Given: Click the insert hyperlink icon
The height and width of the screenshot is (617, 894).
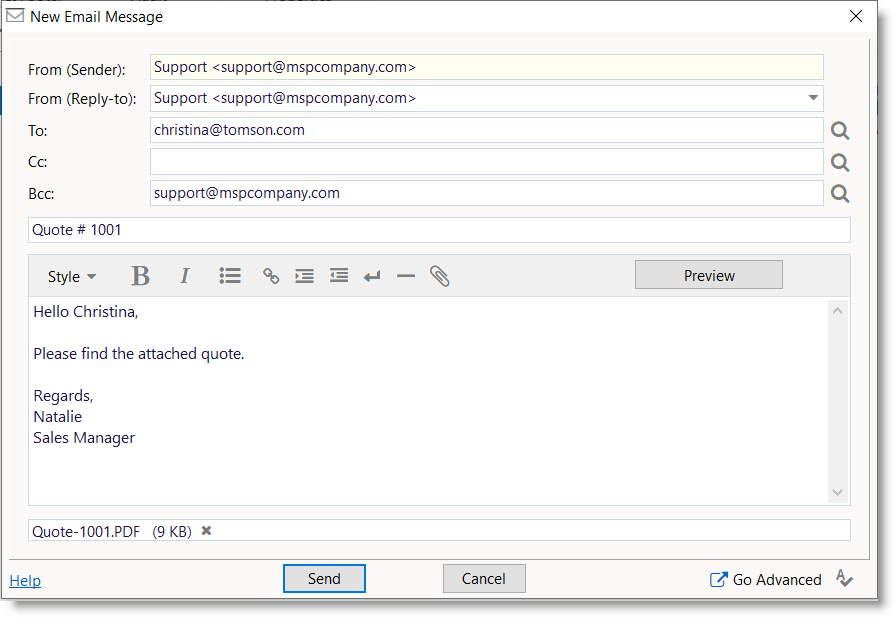Looking at the screenshot, I should [x=271, y=276].
